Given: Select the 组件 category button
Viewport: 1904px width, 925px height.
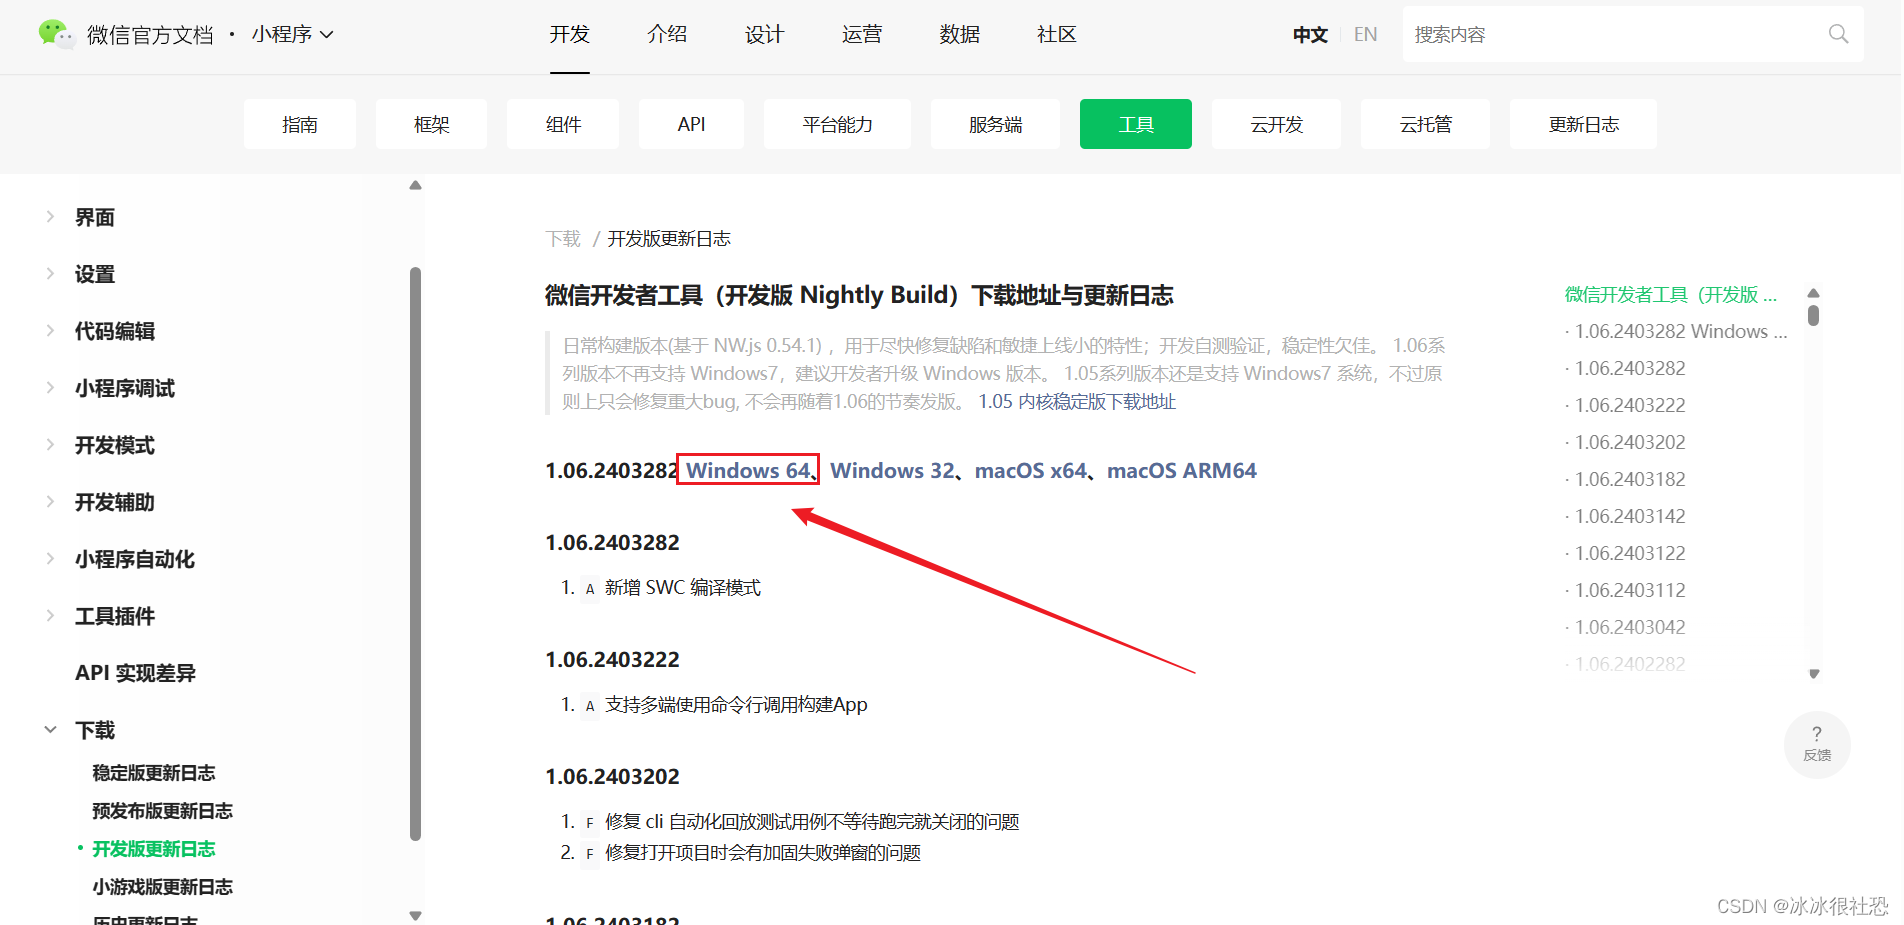Looking at the screenshot, I should (x=563, y=124).
